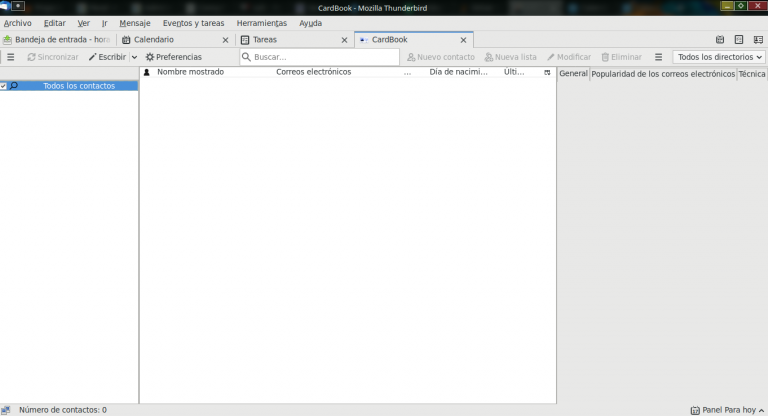Open the Editar menu
The height and width of the screenshot is (416, 768).
(x=54, y=23)
